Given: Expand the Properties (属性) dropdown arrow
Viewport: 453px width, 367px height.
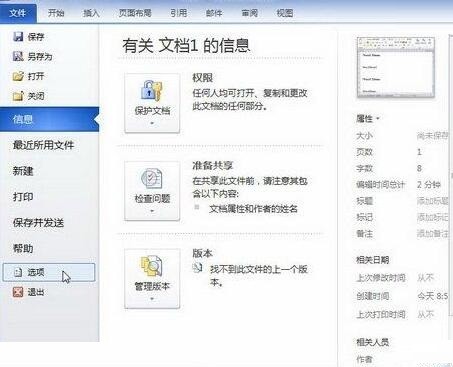Looking at the screenshot, I should (378, 118).
